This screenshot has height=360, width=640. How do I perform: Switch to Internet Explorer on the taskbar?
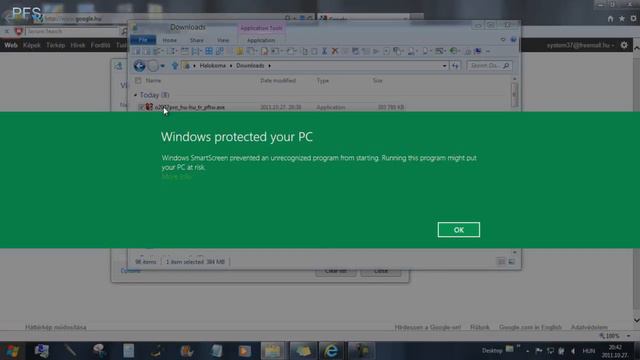[x=331, y=351]
